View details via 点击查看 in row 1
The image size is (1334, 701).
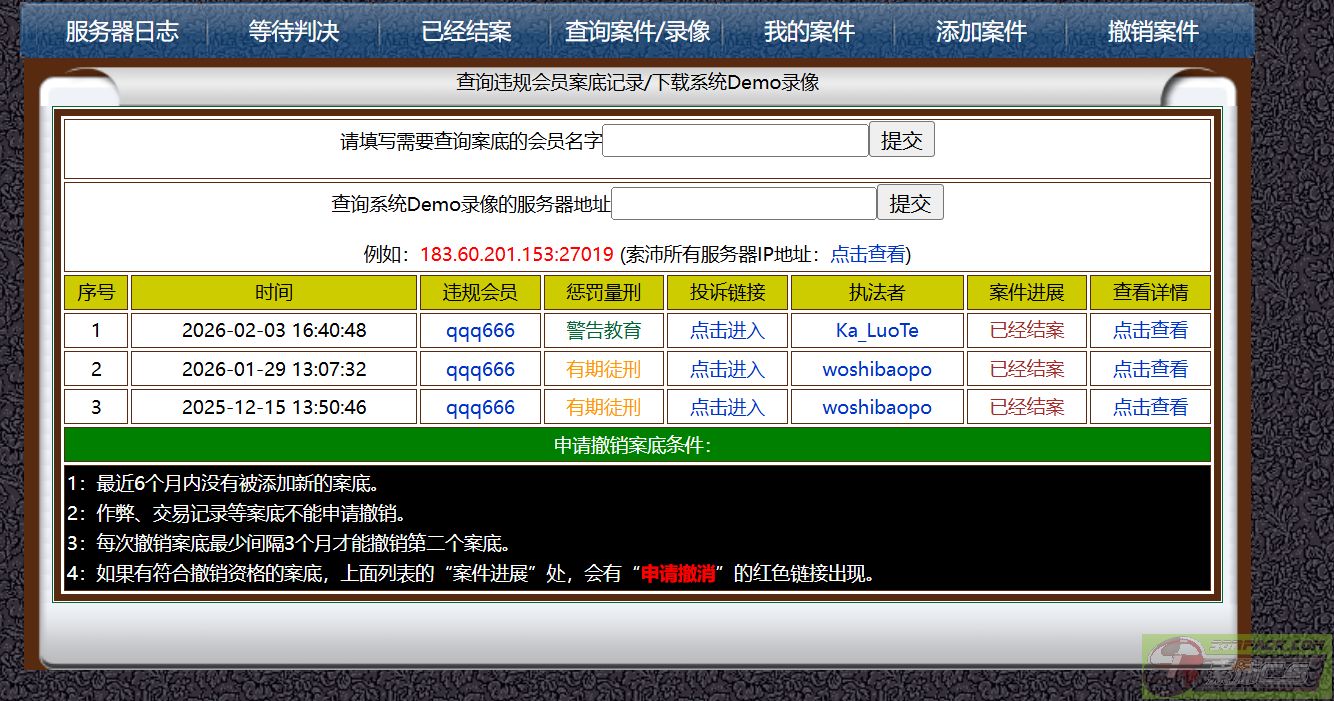point(1150,331)
